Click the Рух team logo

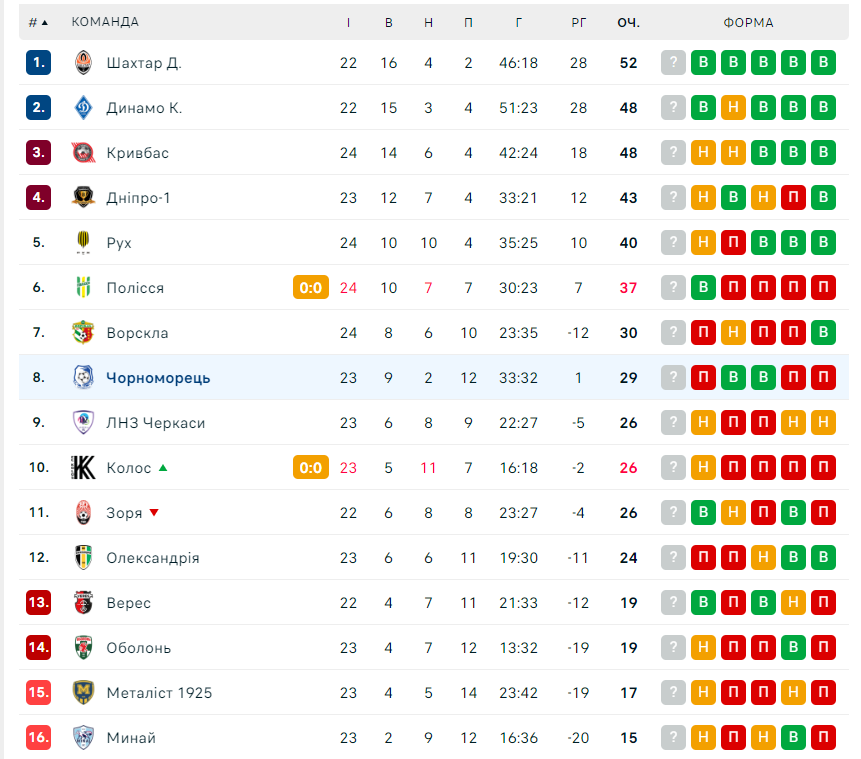click(83, 242)
